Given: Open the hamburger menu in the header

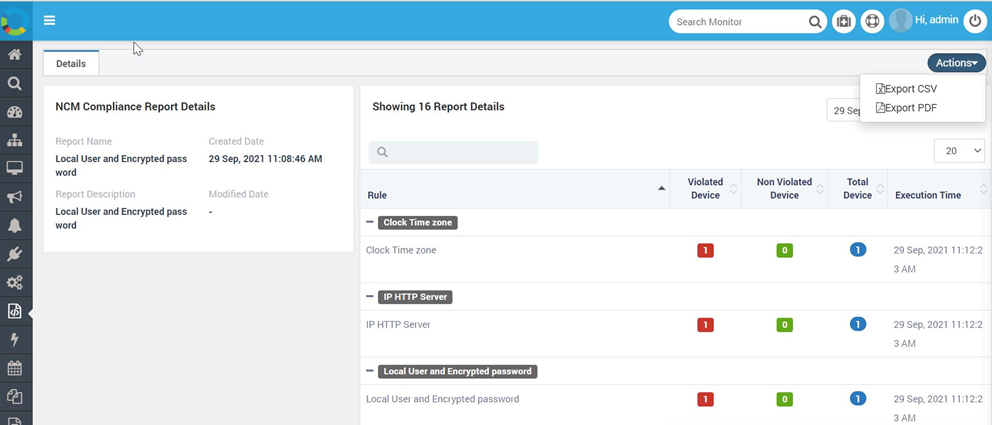Looking at the screenshot, I should (x=49, y=20).
